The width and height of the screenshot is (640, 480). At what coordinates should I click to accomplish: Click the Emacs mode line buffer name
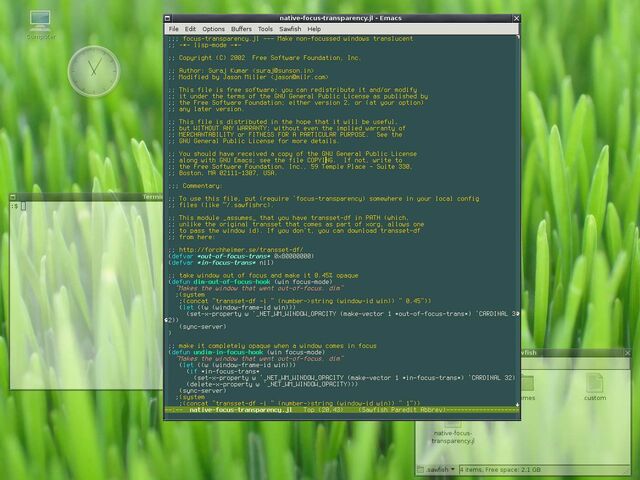coord(241,410)
